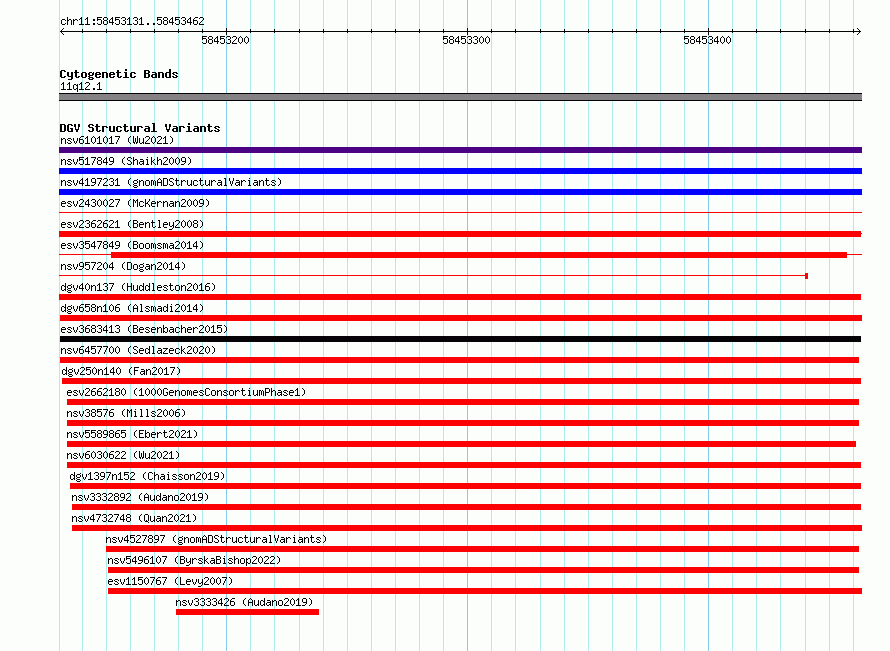Click the 11q12.1 band label
The height and width of the screenshot is (651, 890).
tap(81, 86)
